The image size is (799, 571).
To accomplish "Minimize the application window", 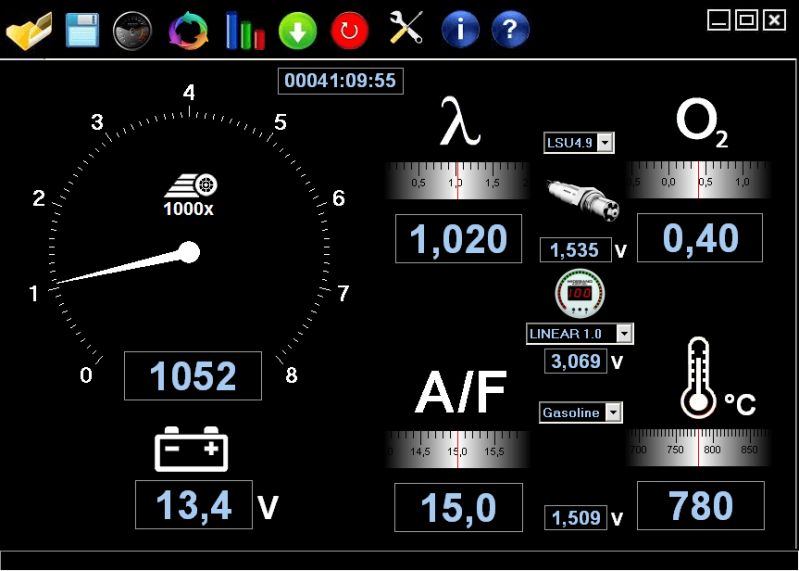I will click(718, 20).
